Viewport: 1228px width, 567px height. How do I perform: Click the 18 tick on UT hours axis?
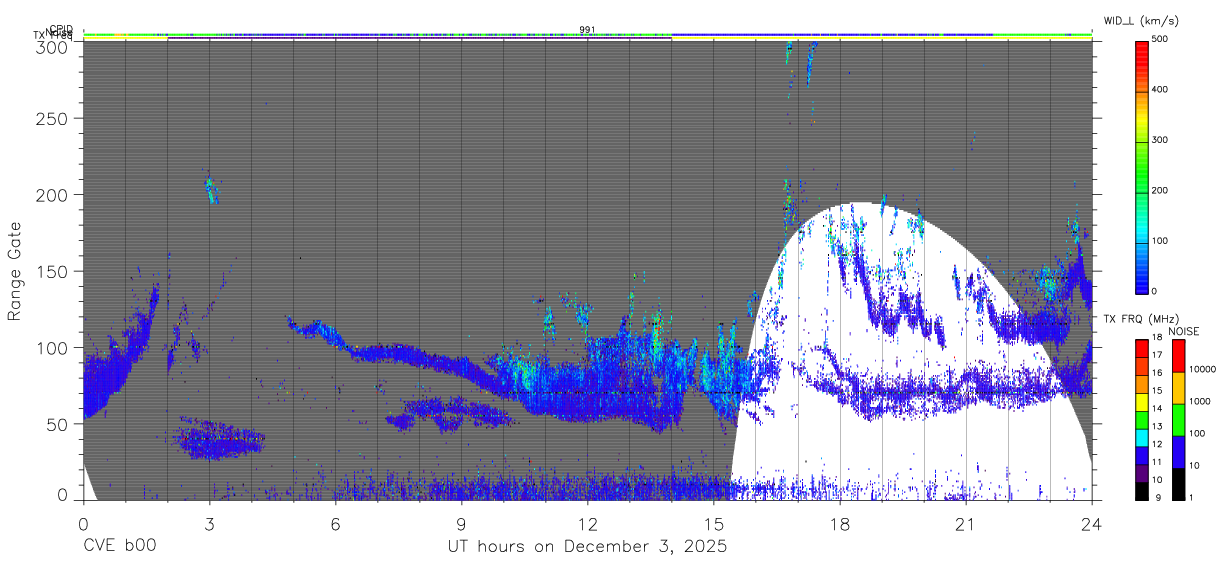point(840,523)
